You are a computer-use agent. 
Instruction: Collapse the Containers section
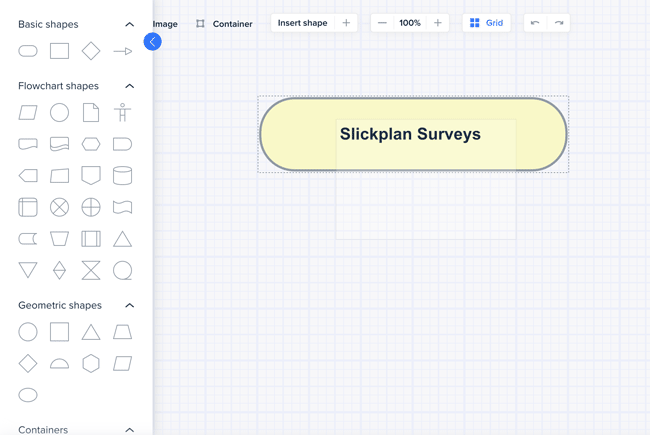coord(129,429)
